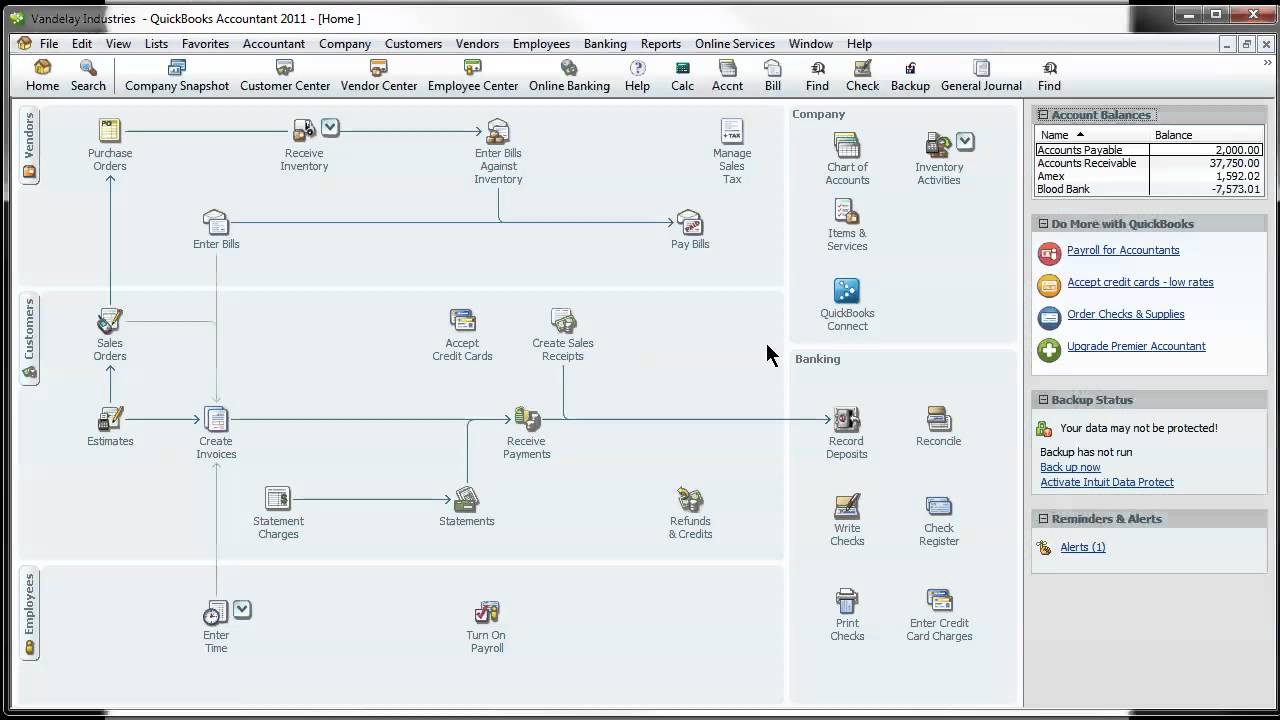This screenshot has width=1280, height=720.
Task: Expand Receive Inventory dropdown arrow
Action: click(330, 127)
